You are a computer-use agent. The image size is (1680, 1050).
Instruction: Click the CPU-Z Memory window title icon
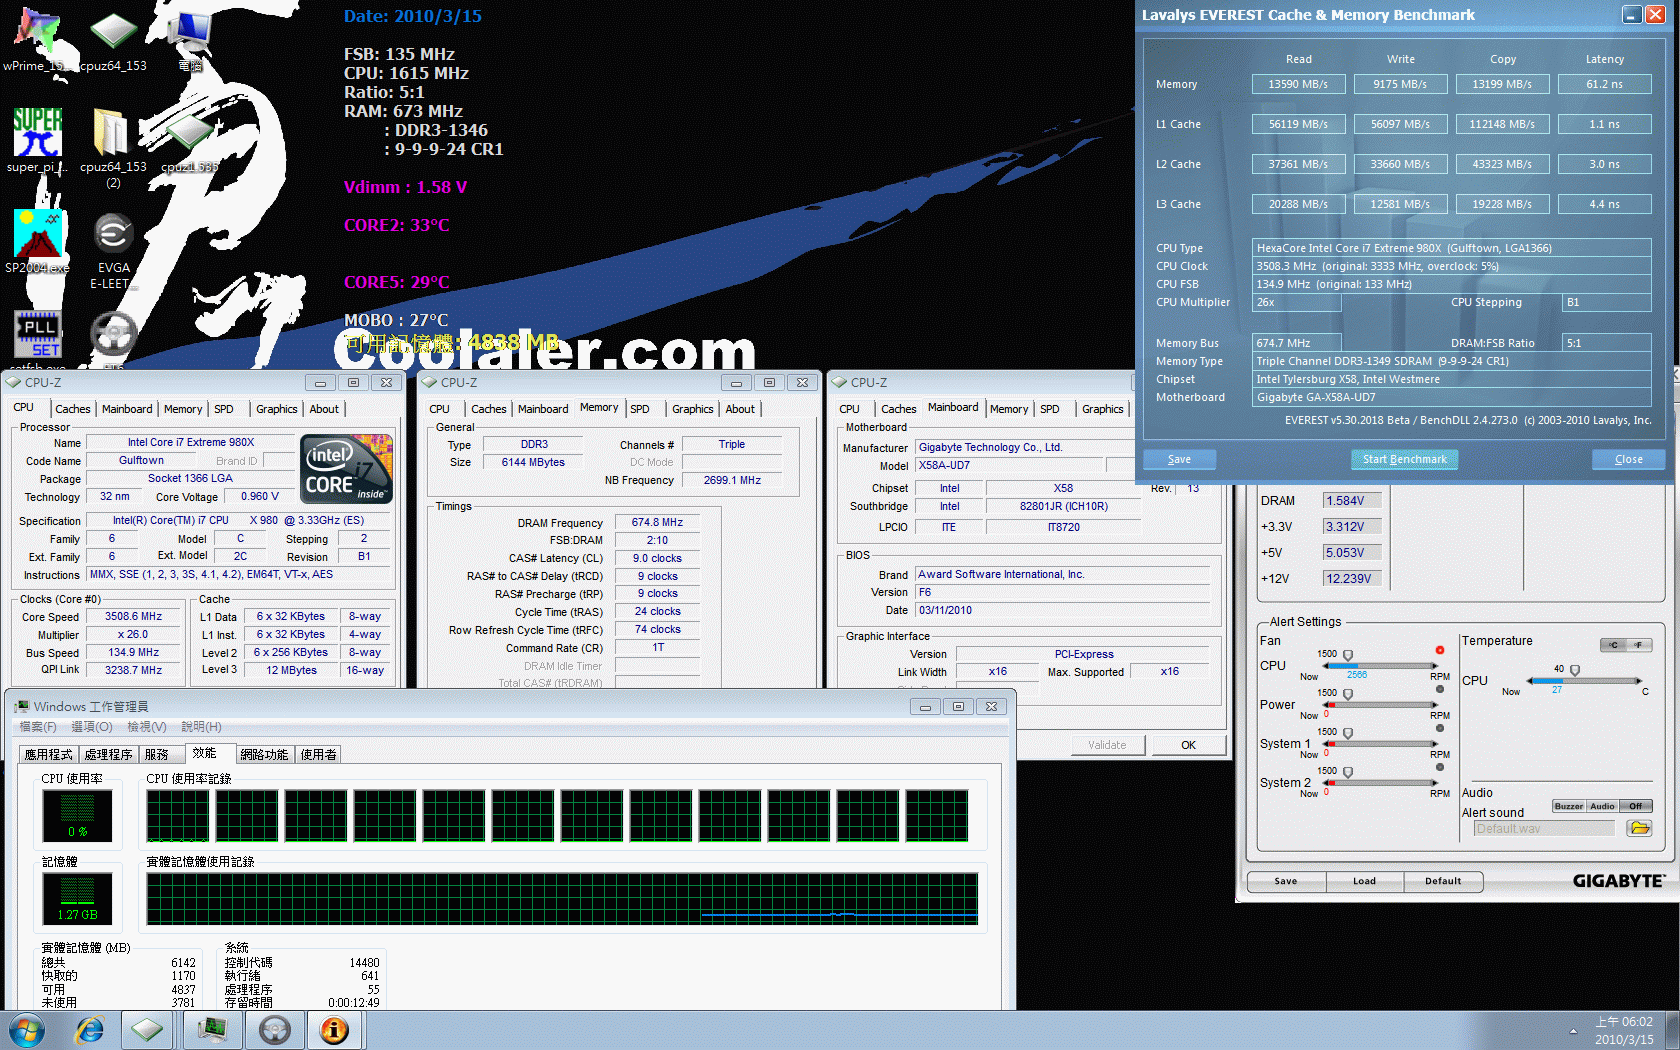pos(430,382)
